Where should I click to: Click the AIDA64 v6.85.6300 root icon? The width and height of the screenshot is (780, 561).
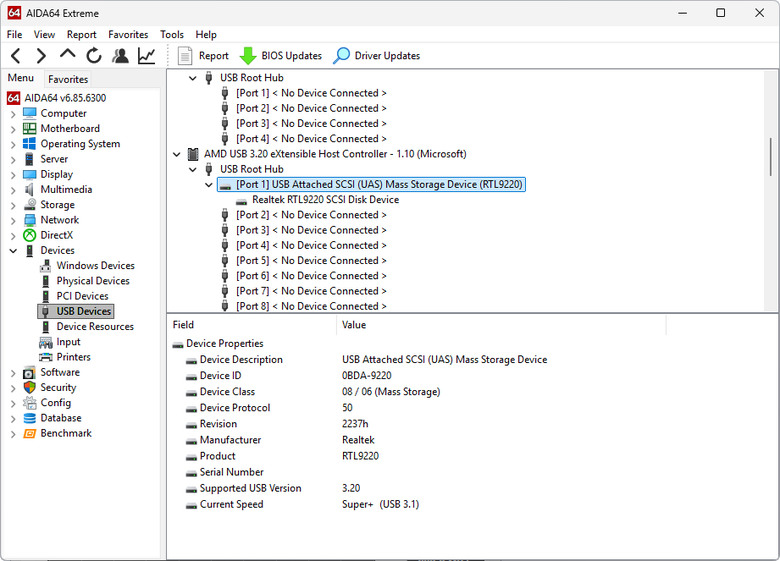tap(14, 98)
